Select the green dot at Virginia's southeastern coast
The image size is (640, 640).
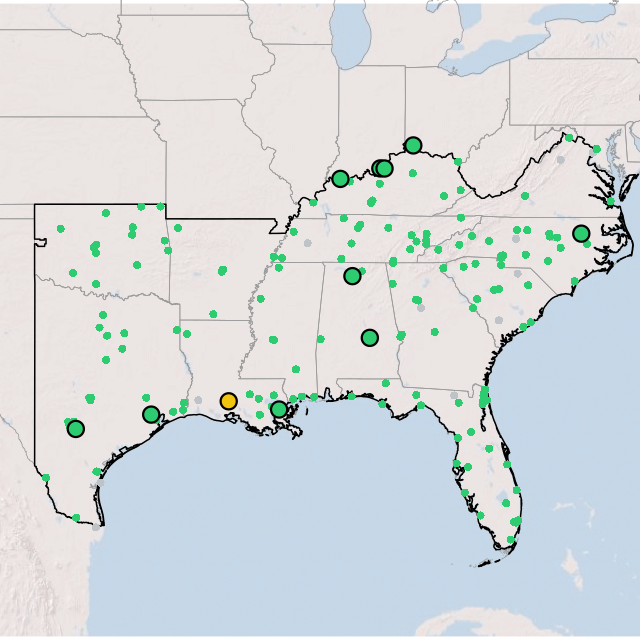611,201
